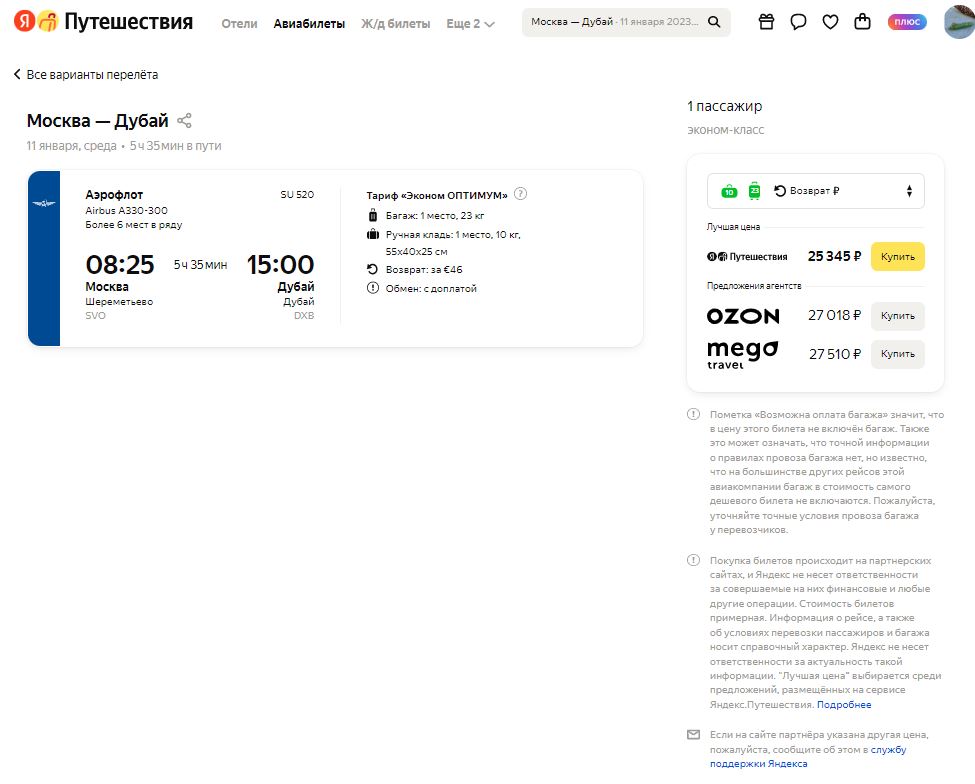Click the Шереметьево airport name
Screen dimensions: 975x784
coord(119,302)
